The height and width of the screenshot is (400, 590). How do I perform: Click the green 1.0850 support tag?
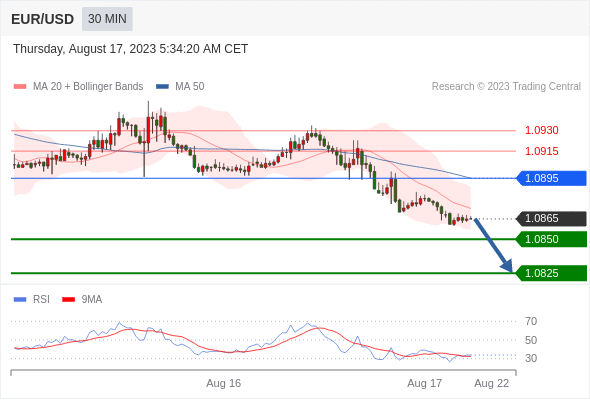(x=551, y=239)
